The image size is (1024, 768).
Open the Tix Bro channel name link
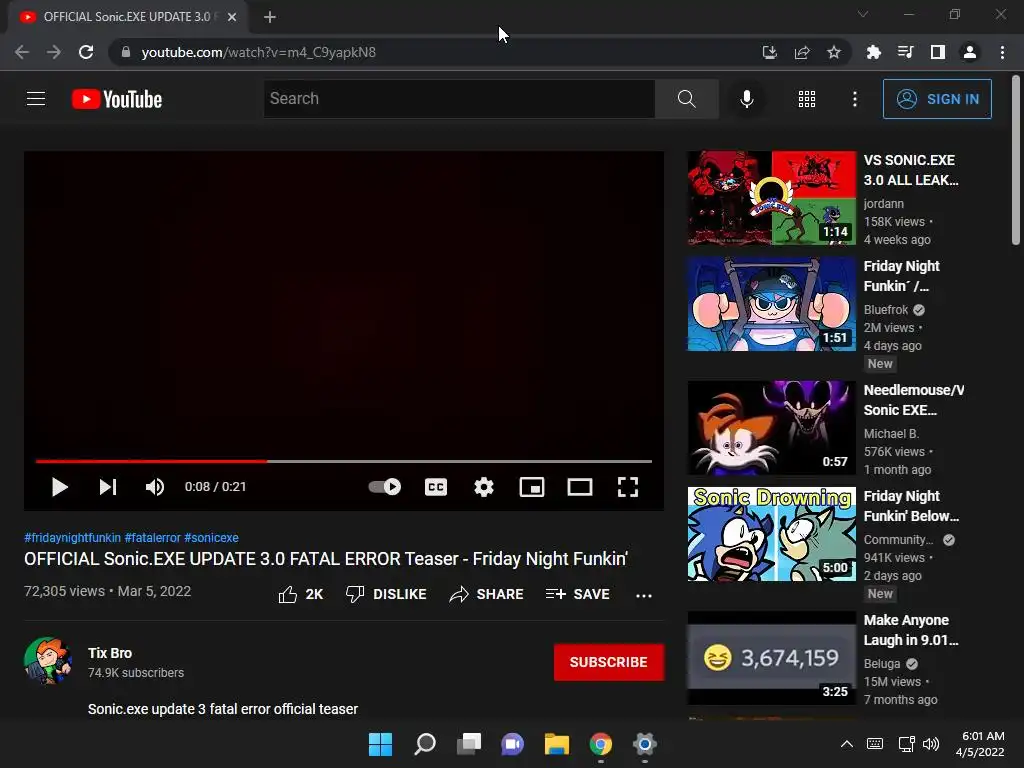(110, 653)
